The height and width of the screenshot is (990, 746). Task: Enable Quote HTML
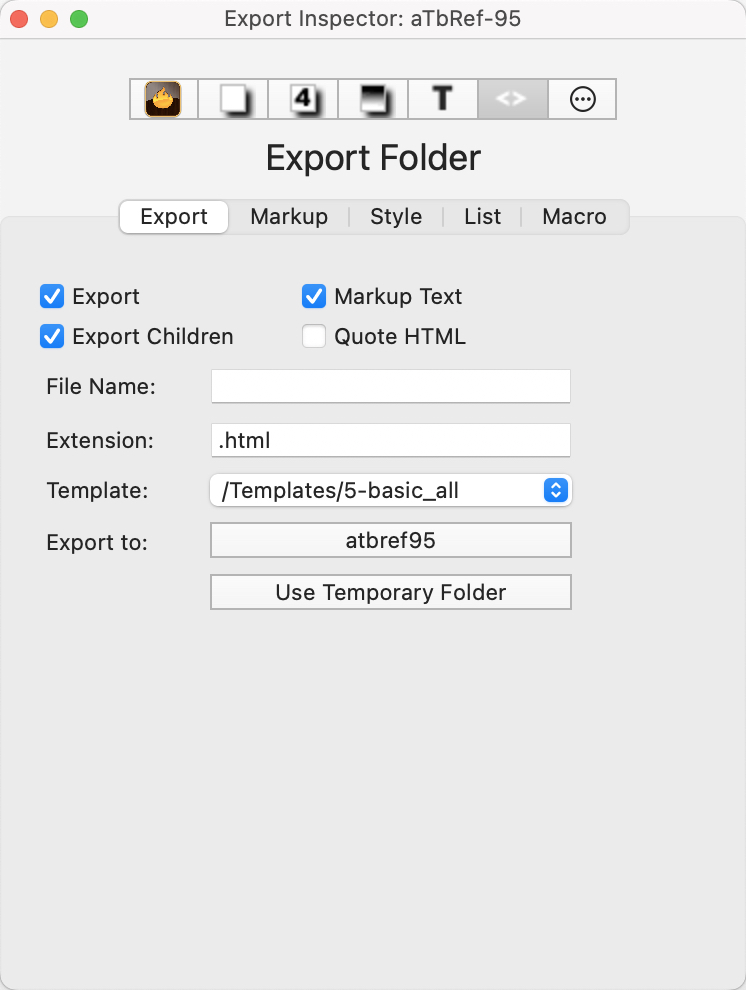[314, 337]
